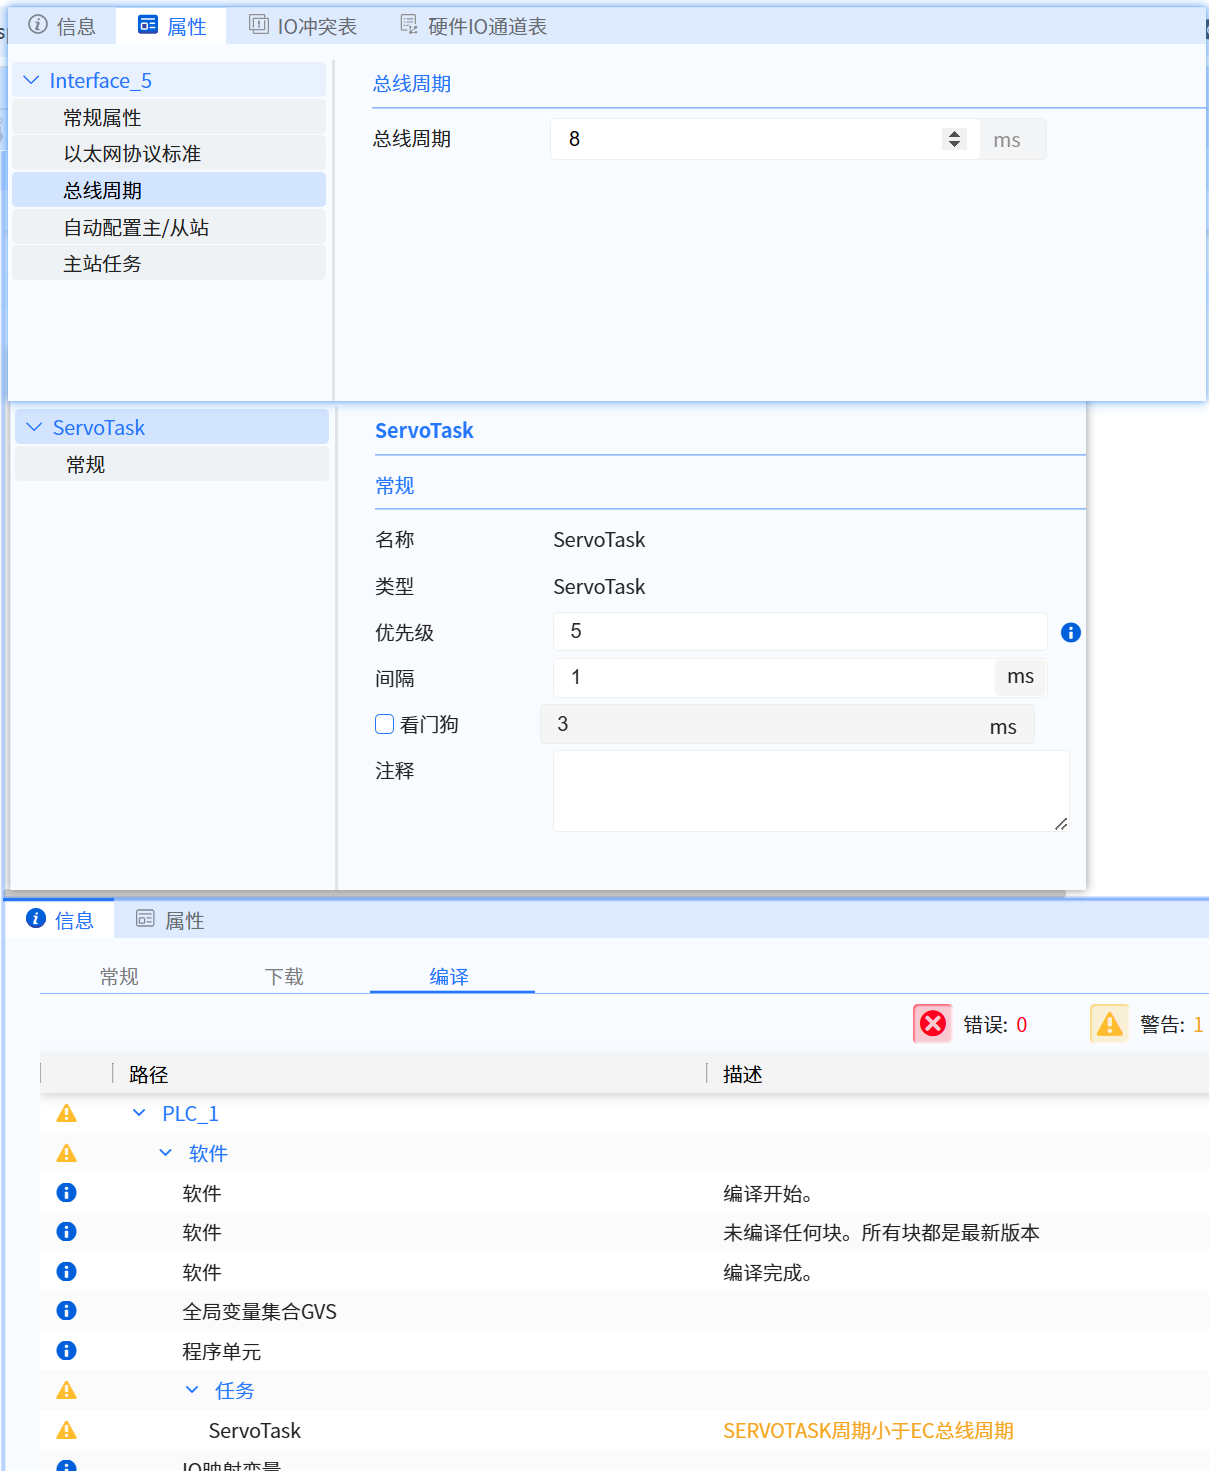Switch to the IO冲突表 tab
The width and height of the screenshot is (1209, 1471).
click(303, 26)
